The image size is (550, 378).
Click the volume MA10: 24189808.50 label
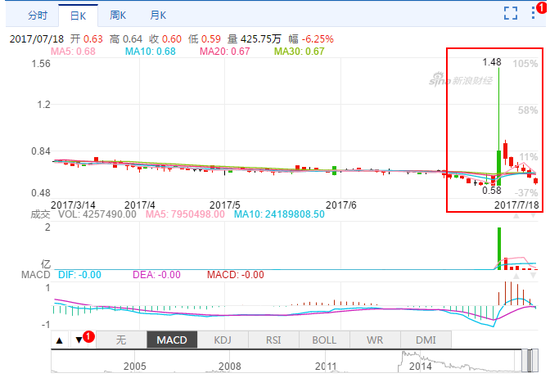[x=279, y=214]
